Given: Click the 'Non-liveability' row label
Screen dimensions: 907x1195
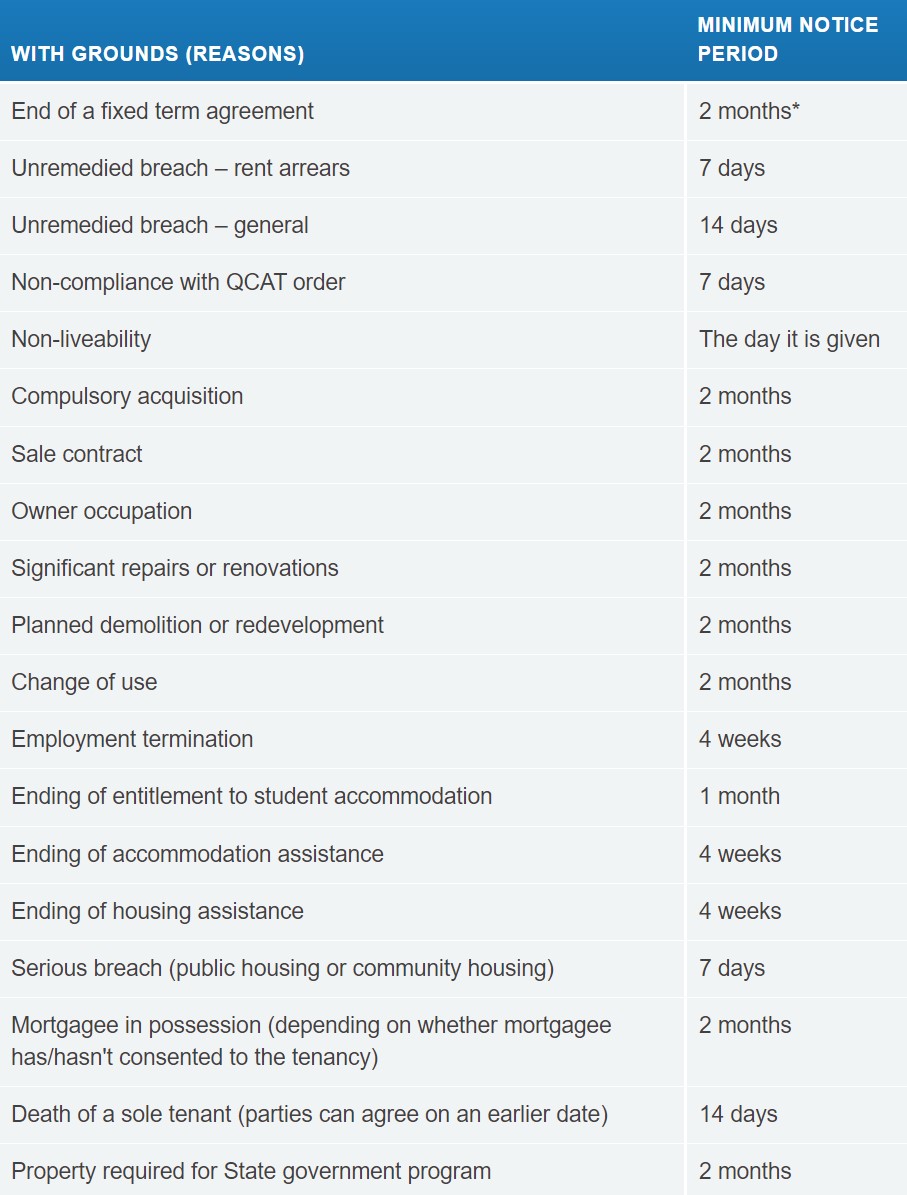Looking at the screenshot, I should click(82, 339).
